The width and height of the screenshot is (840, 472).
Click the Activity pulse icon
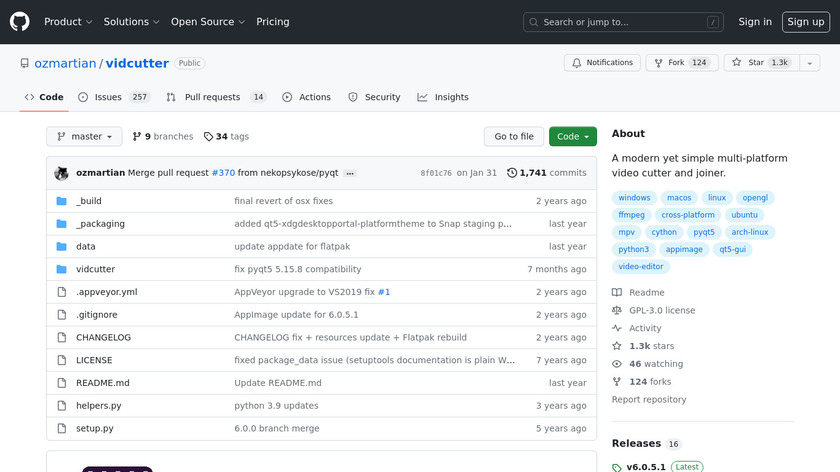[x=617, y=328]
